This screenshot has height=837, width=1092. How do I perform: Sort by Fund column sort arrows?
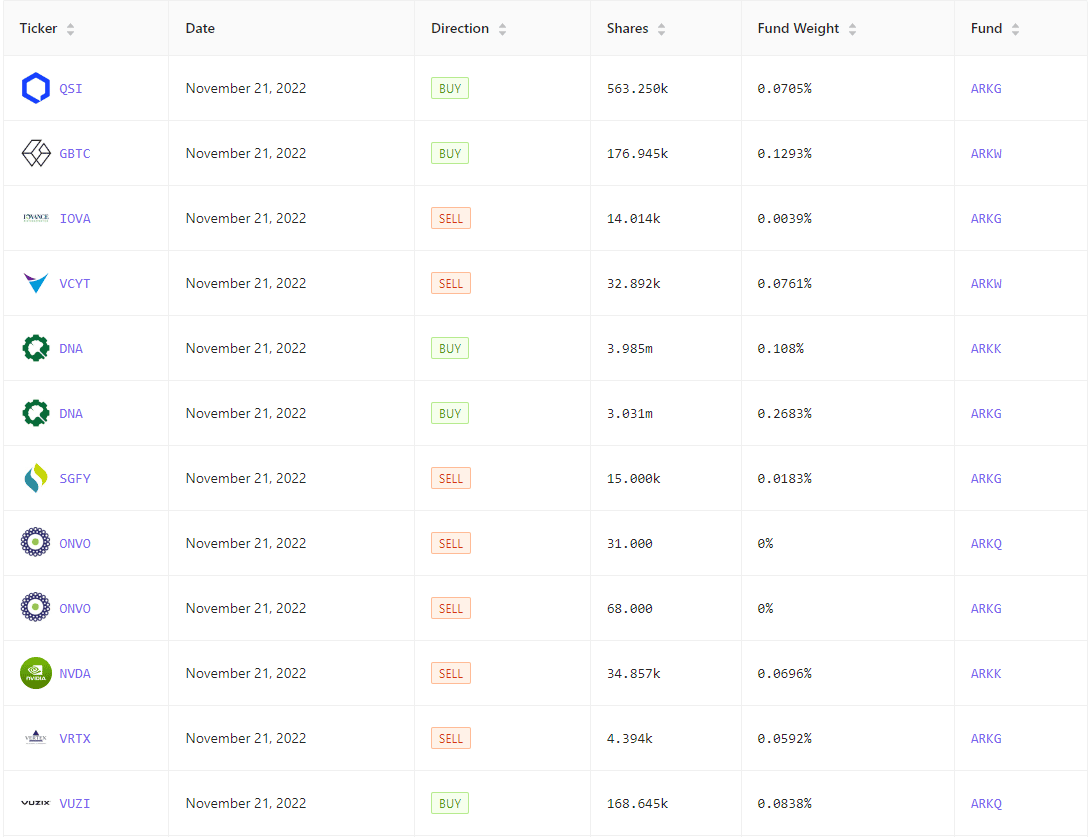(x=1015, y=29)
